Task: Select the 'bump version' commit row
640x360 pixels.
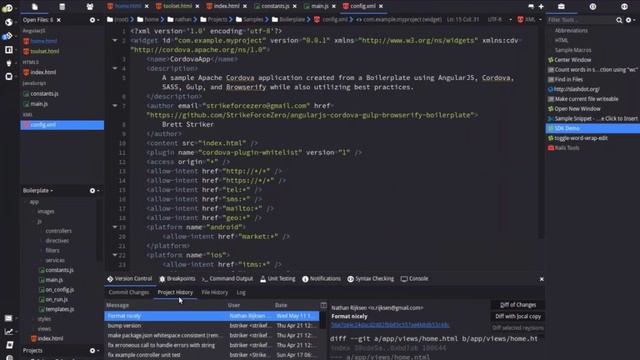Action: [x=211, y=326]
